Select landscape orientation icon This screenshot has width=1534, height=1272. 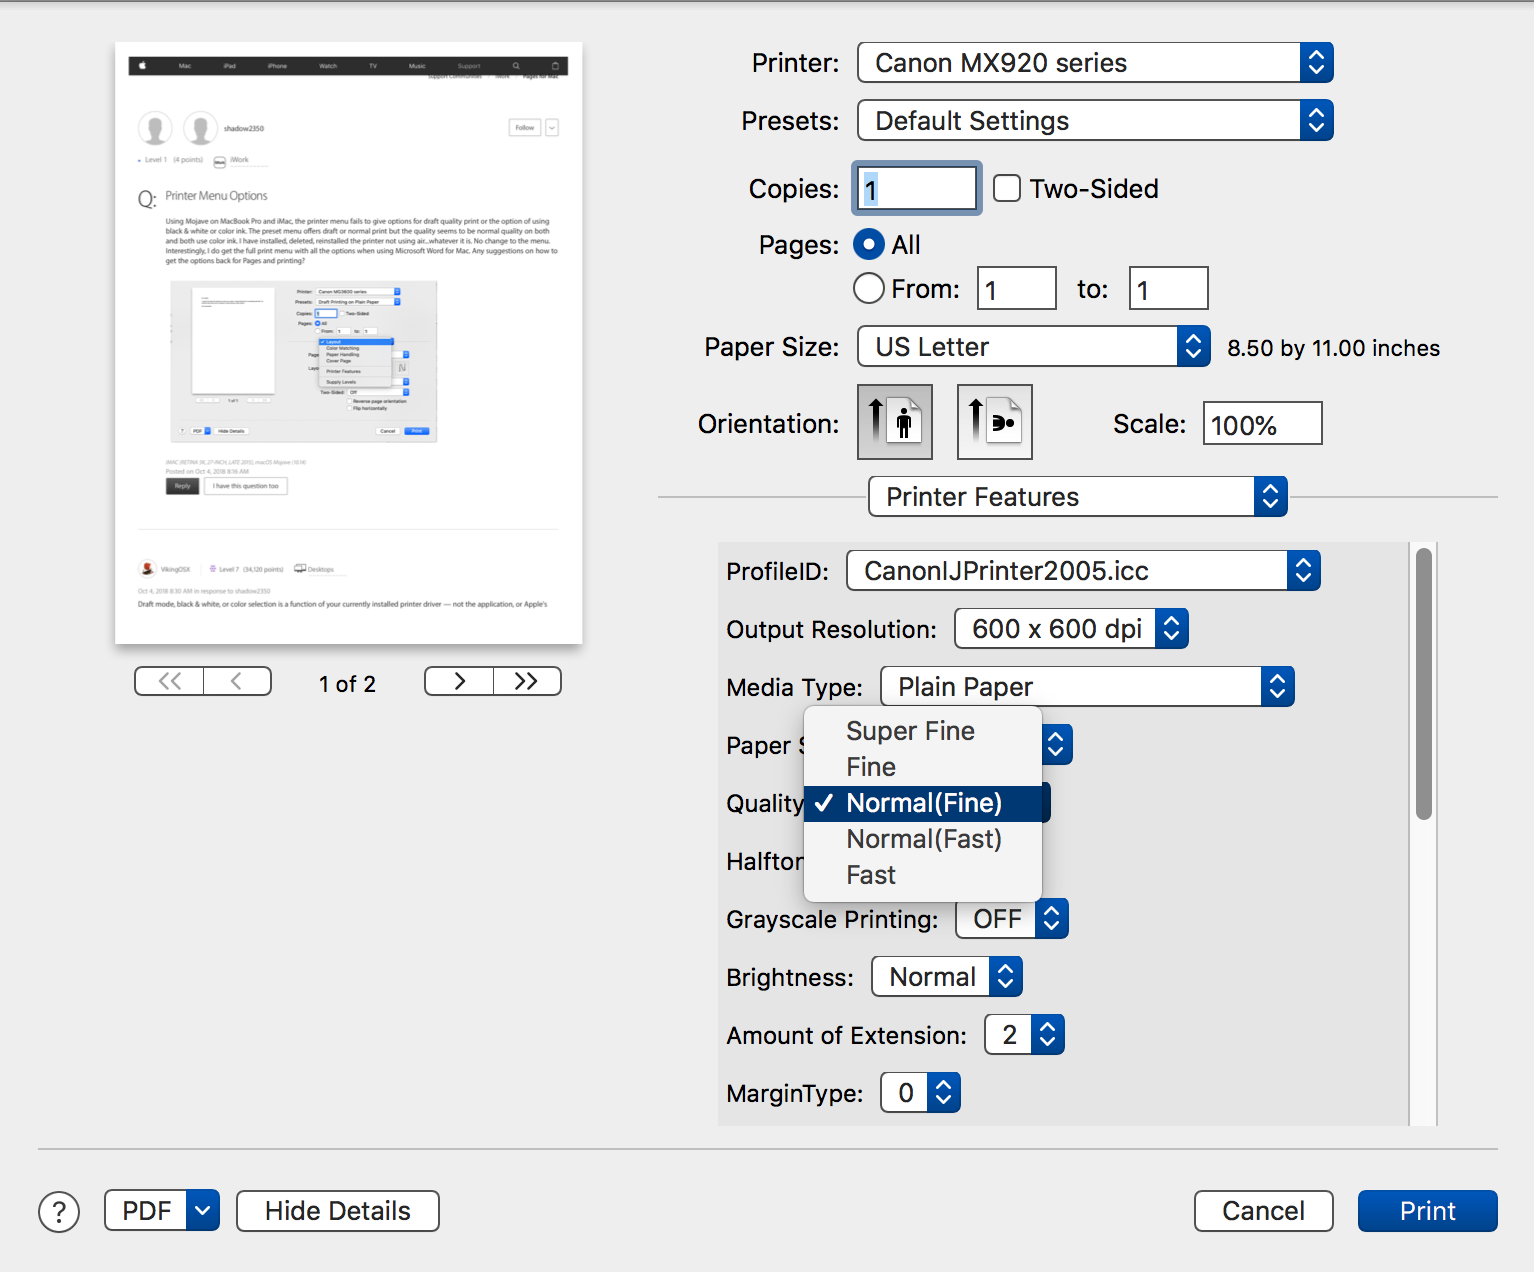993,421
